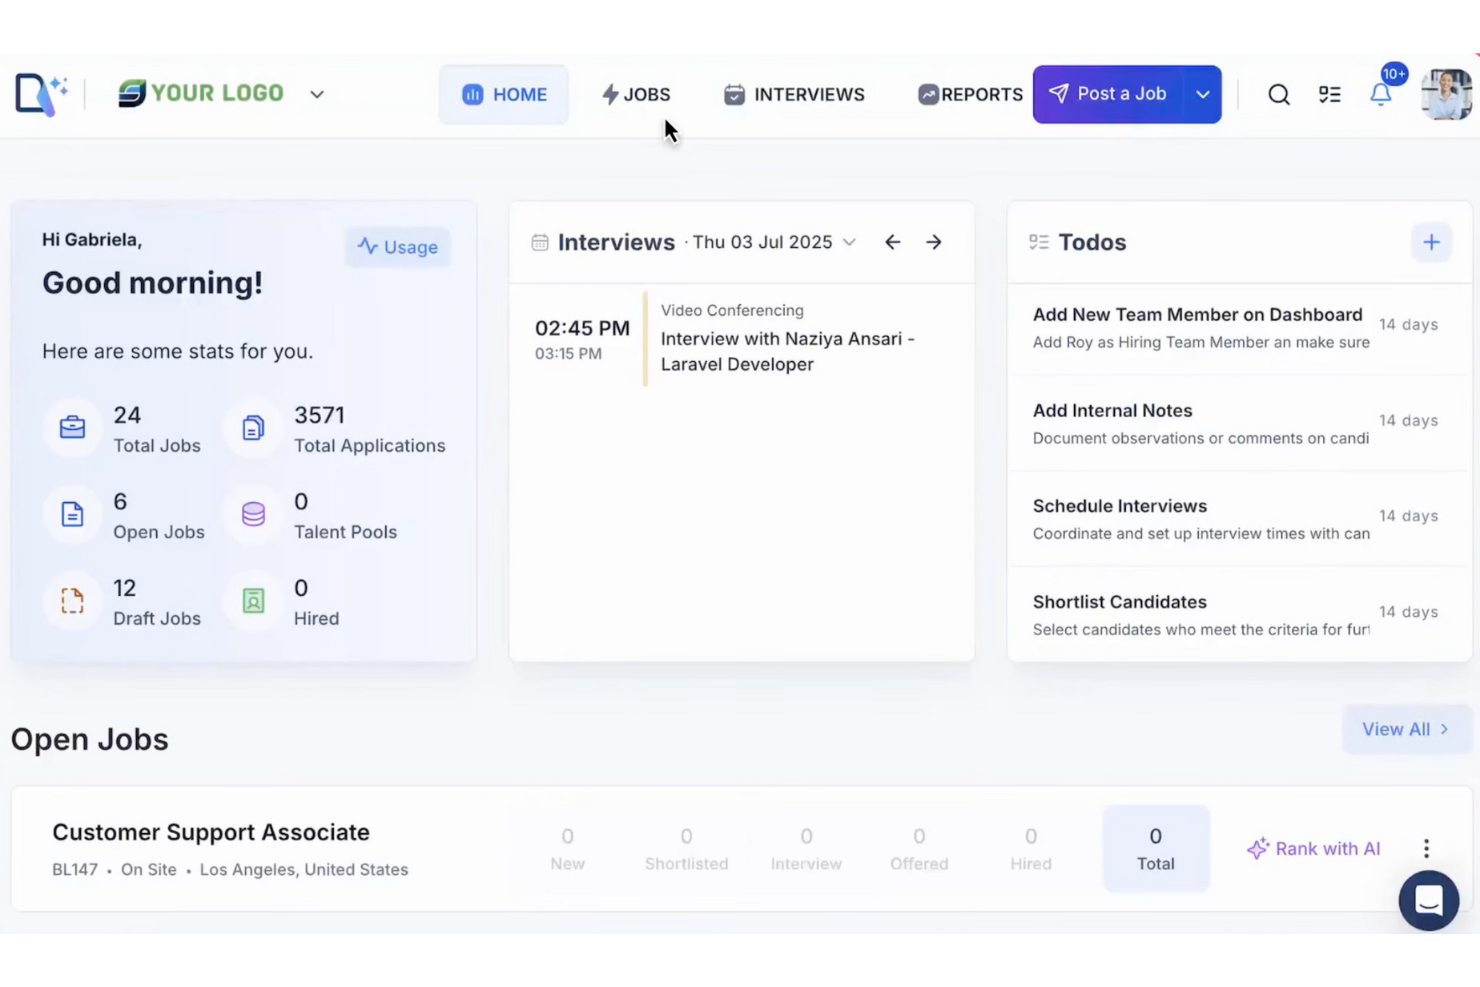The height and width of the screenshot is (987, 1480).
Task: Click the Usage button toggle on greeting card
Action: point(397,247)
